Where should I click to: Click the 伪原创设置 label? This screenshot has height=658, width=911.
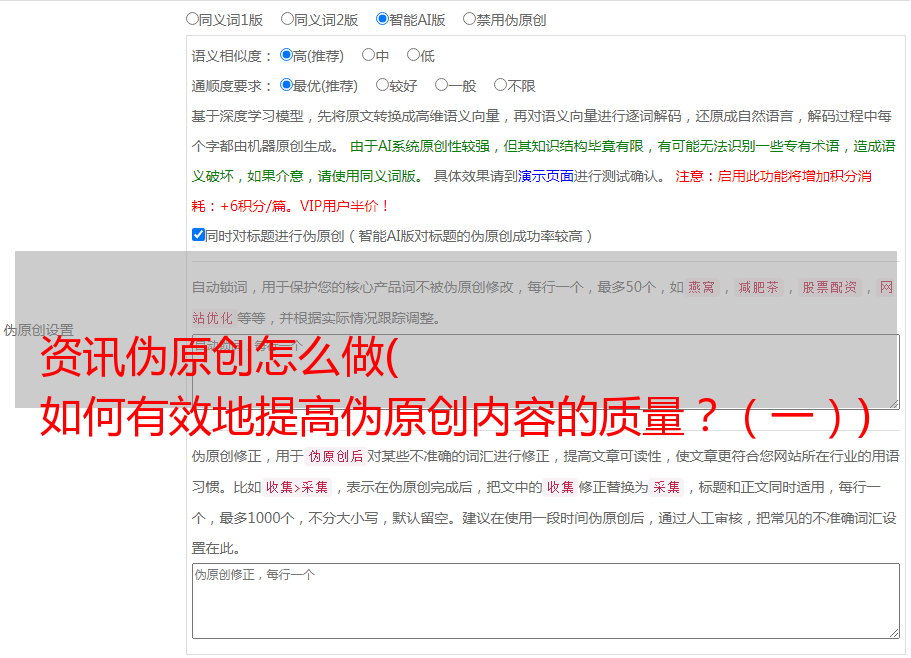coord(38,330)
